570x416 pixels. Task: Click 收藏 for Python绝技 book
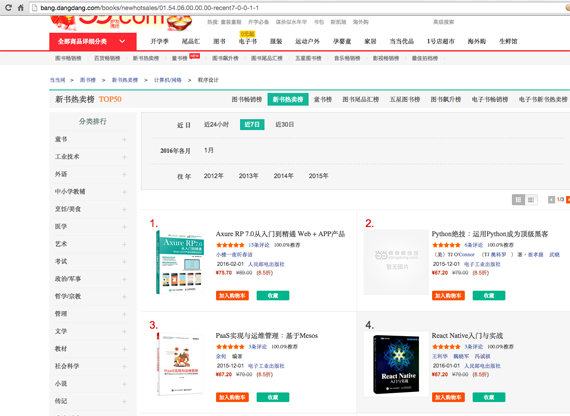pyautogui.click(x=489, y=296)
